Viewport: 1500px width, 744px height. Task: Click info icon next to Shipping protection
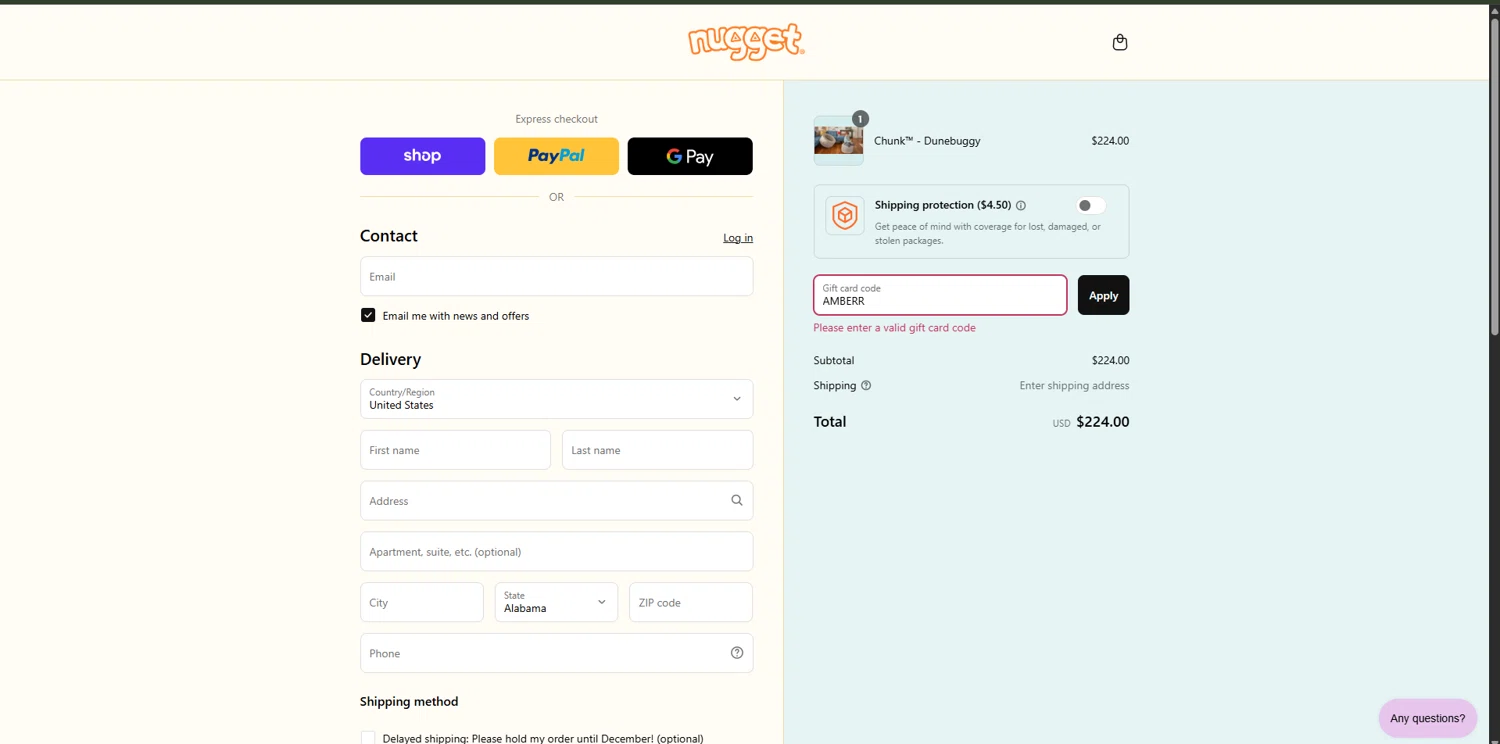(1021, 206)
